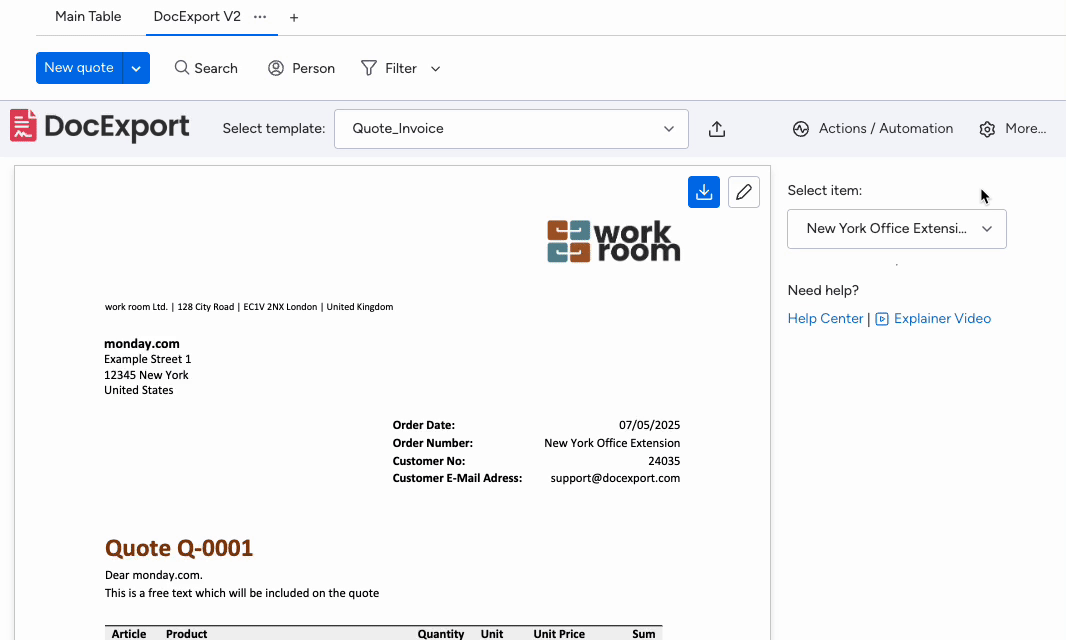Click the work room logo in document
Image resolution: width=1066 pixels, height=640 pixels.
point(613,241)
